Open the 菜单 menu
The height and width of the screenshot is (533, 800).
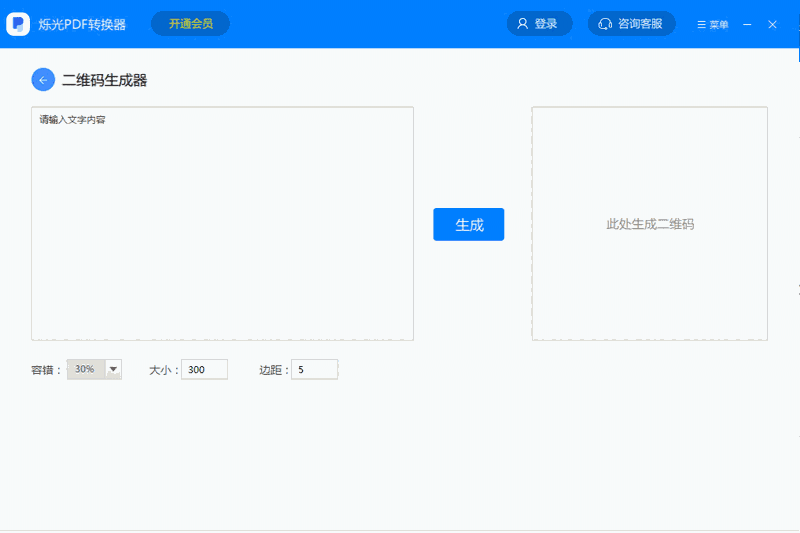(713, 24)
